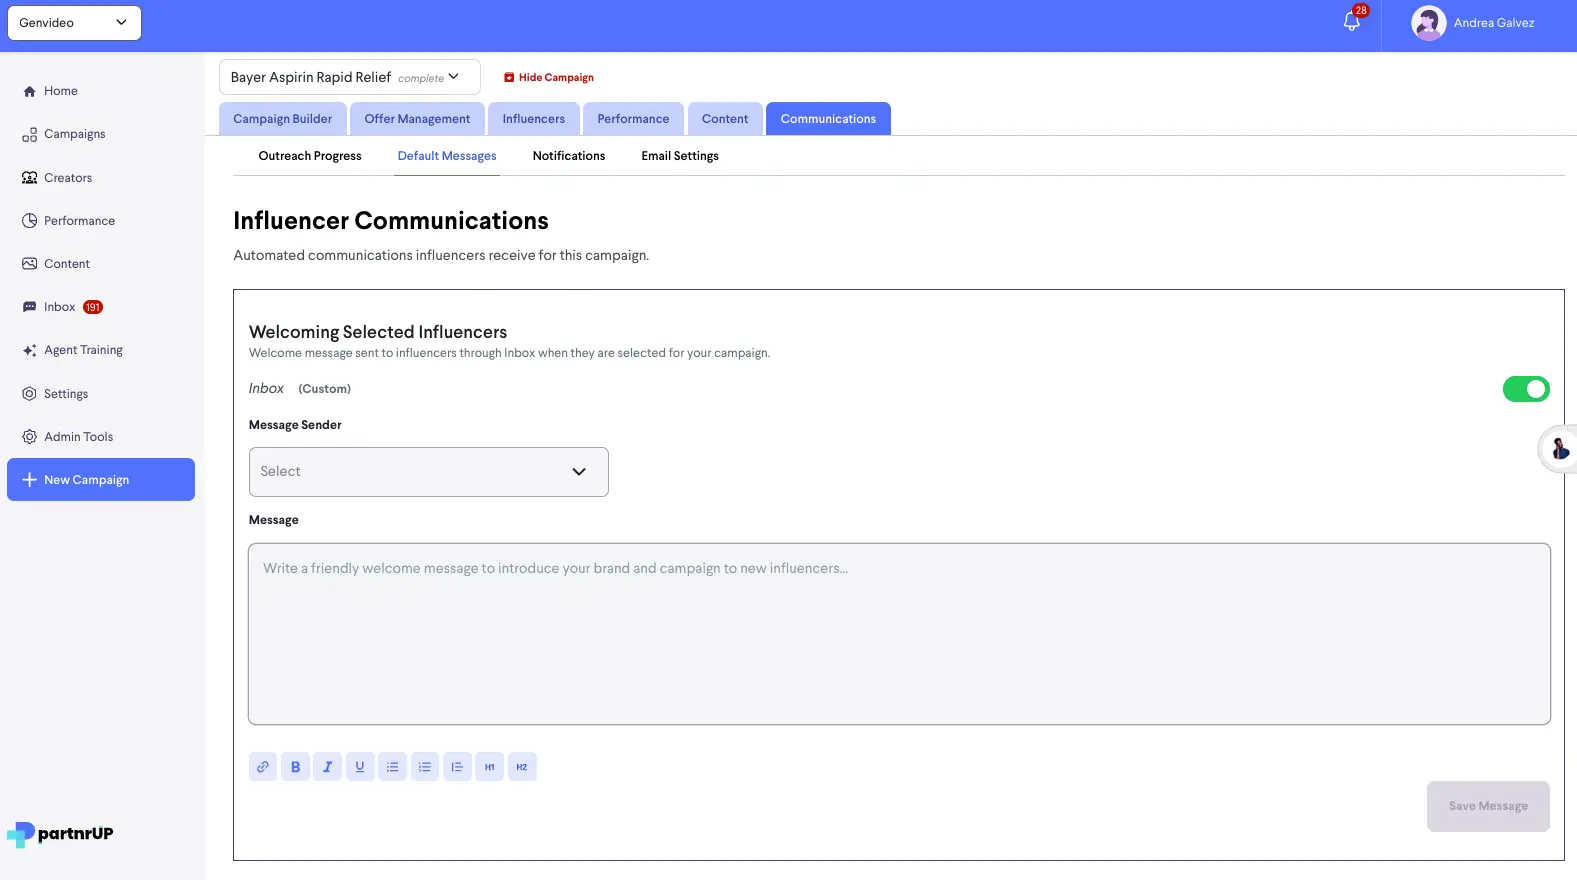Click Hide Campaign link
Image resolution: width=1577 pixels, height=880 pixels.
(x=549, y=77)
